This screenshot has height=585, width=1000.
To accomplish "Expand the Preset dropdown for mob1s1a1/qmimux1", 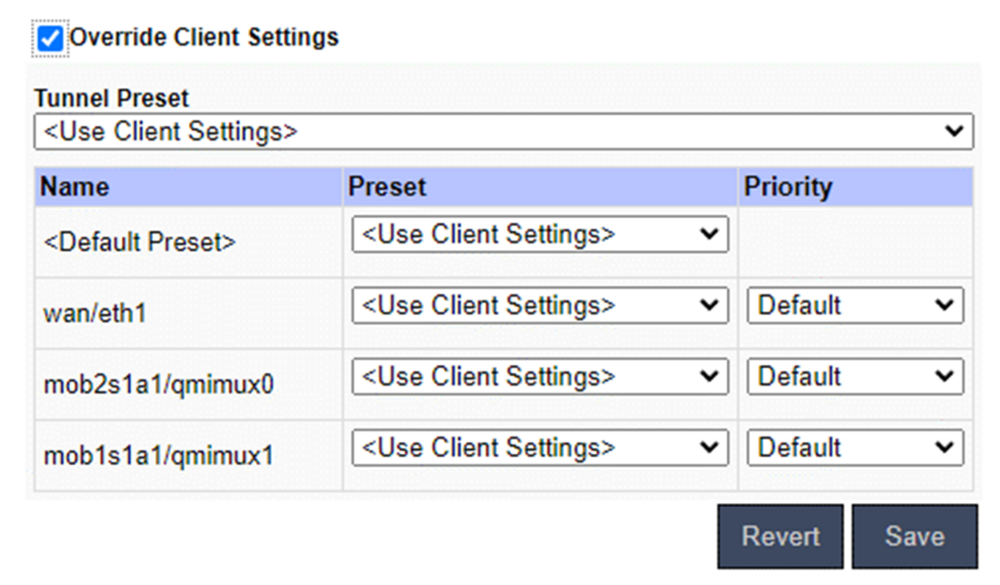I will click(x=539, y=448).
